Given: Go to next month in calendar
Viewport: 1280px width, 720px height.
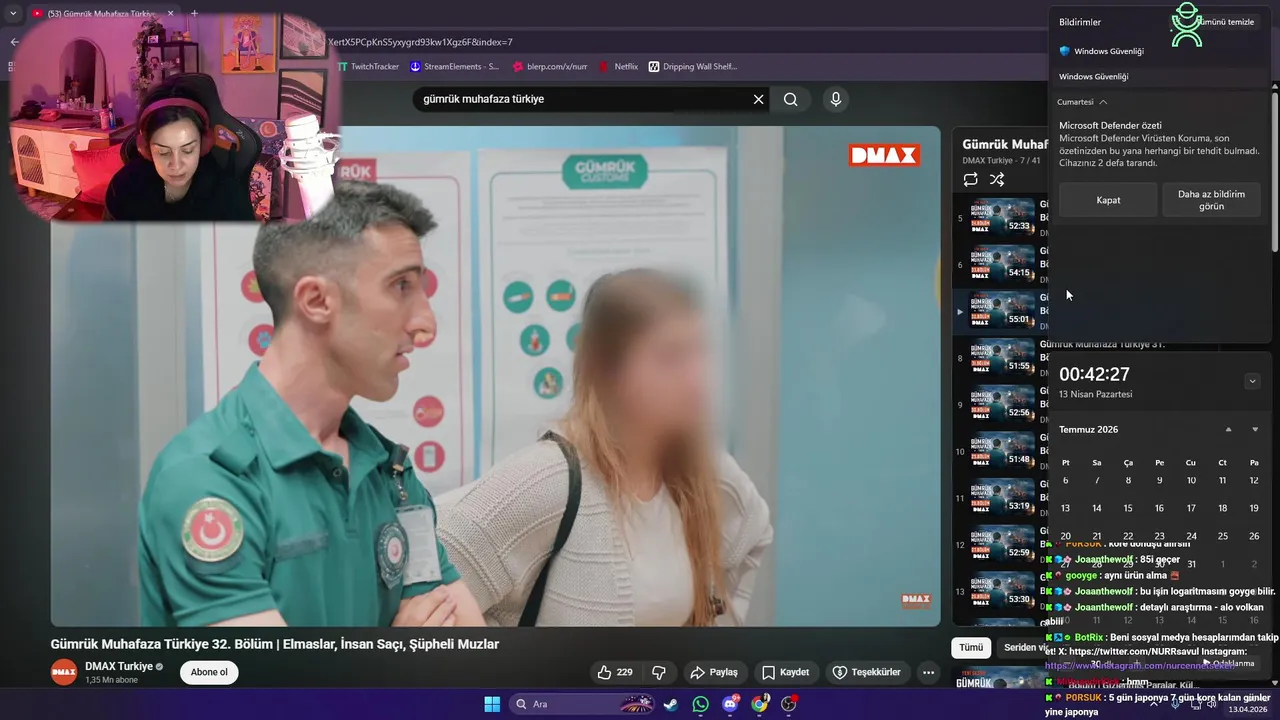Looking at the screenshot, I should pyautogui.click(x=1255, y=429).
